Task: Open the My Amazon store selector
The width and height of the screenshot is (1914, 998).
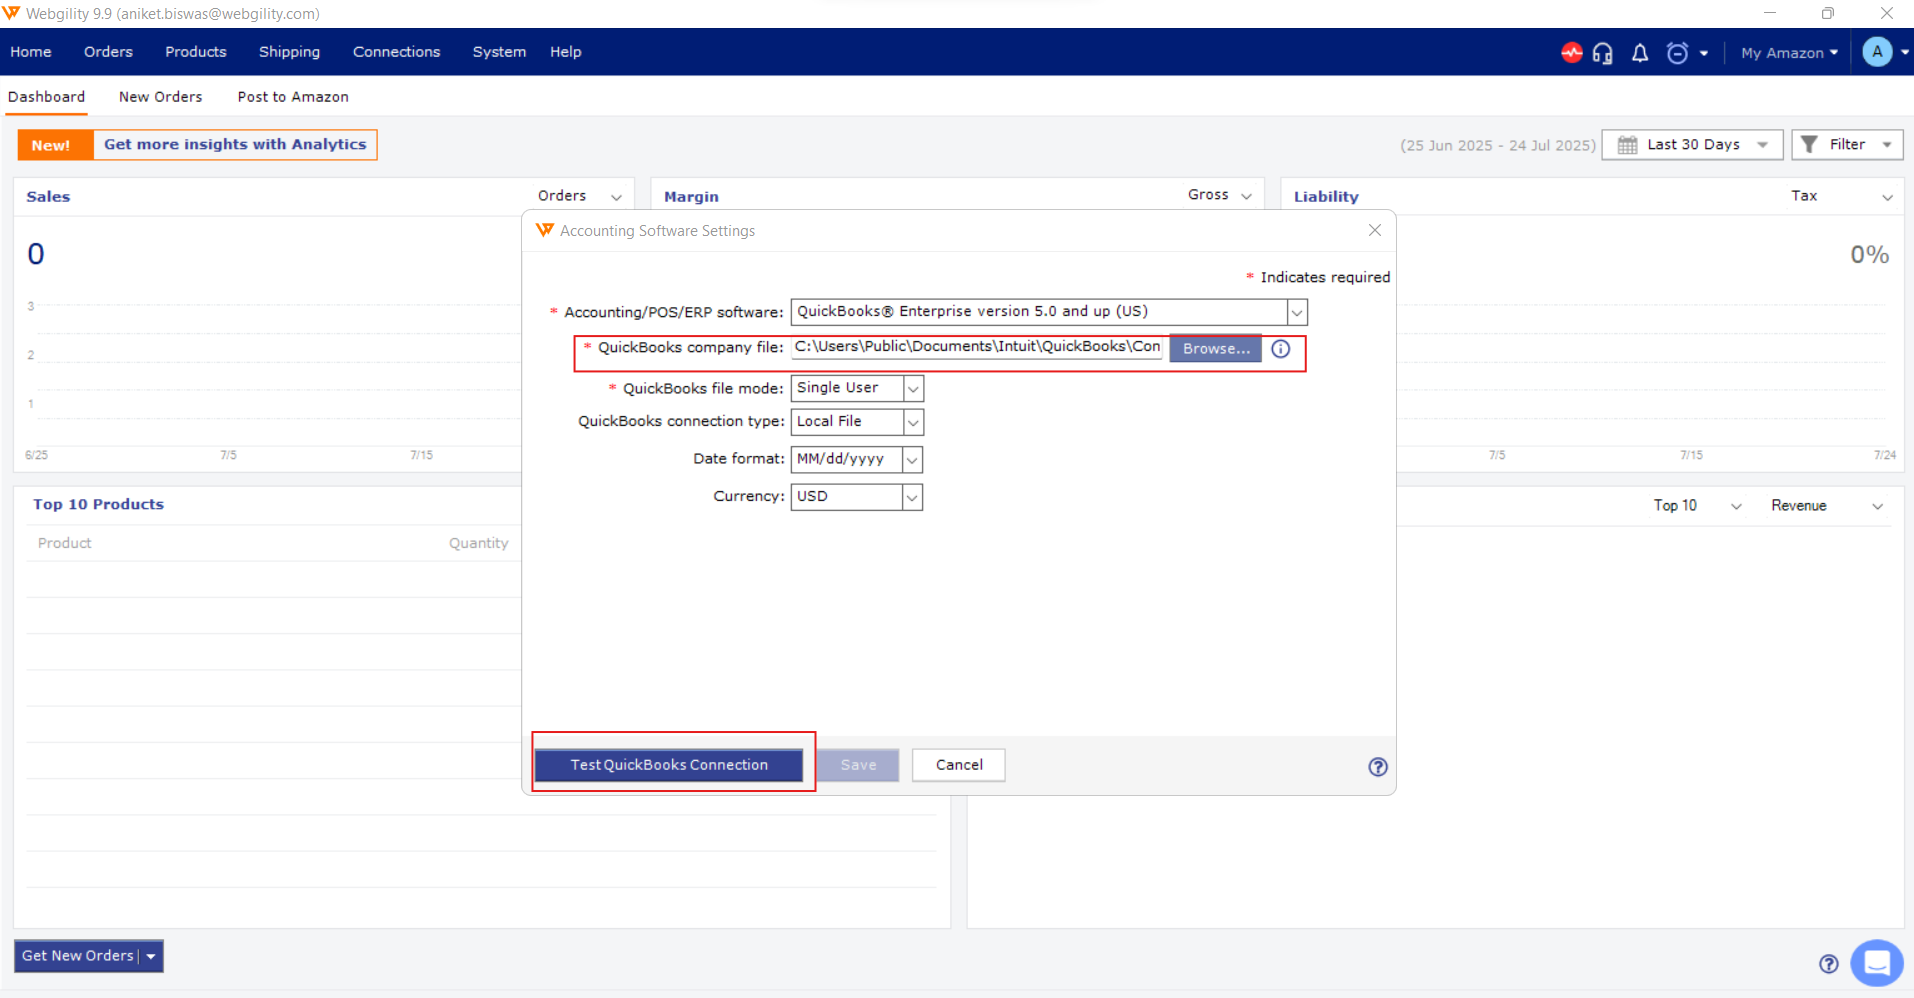Action: click(1789, 53)
